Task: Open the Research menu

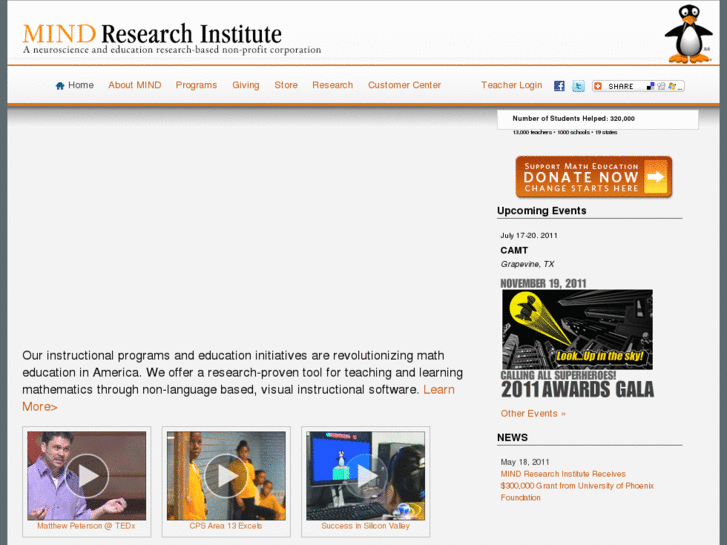Action: point(332,85)
